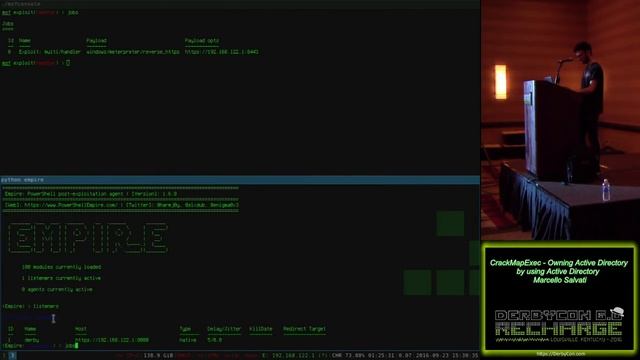Screen dimensions: 640x360
Task: Click the listener host URL ending :8080
Action: tap(112, 340)
